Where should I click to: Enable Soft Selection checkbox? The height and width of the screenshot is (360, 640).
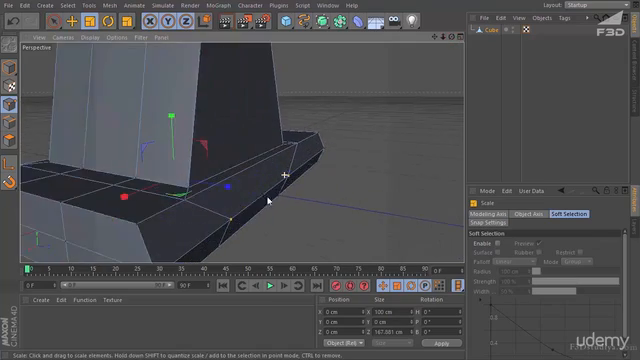click(x=498, y=243)
